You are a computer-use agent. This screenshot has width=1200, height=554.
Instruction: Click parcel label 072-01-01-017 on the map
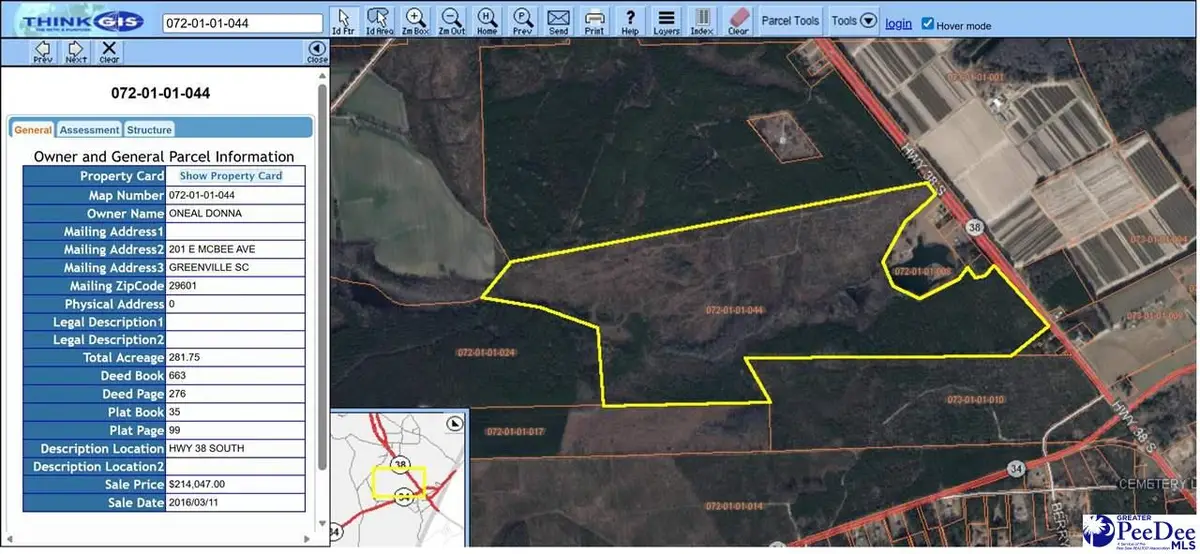514,431
